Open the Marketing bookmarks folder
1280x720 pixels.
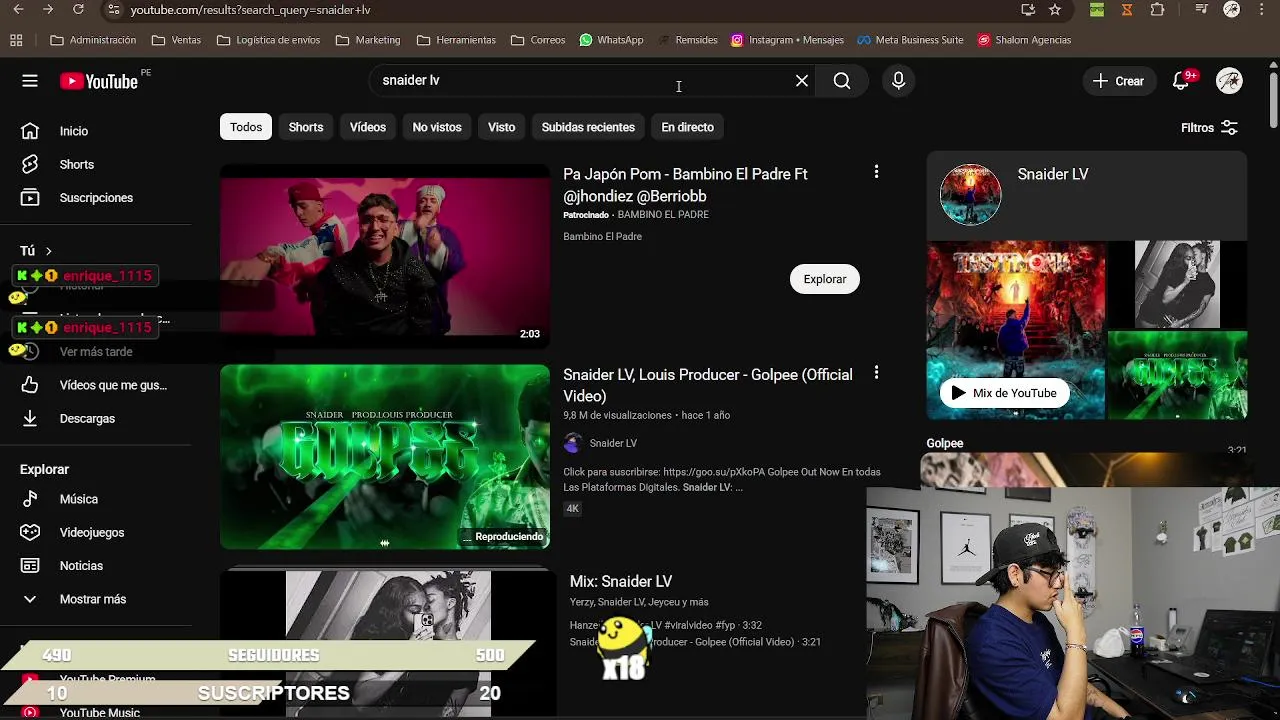(368, 40)
